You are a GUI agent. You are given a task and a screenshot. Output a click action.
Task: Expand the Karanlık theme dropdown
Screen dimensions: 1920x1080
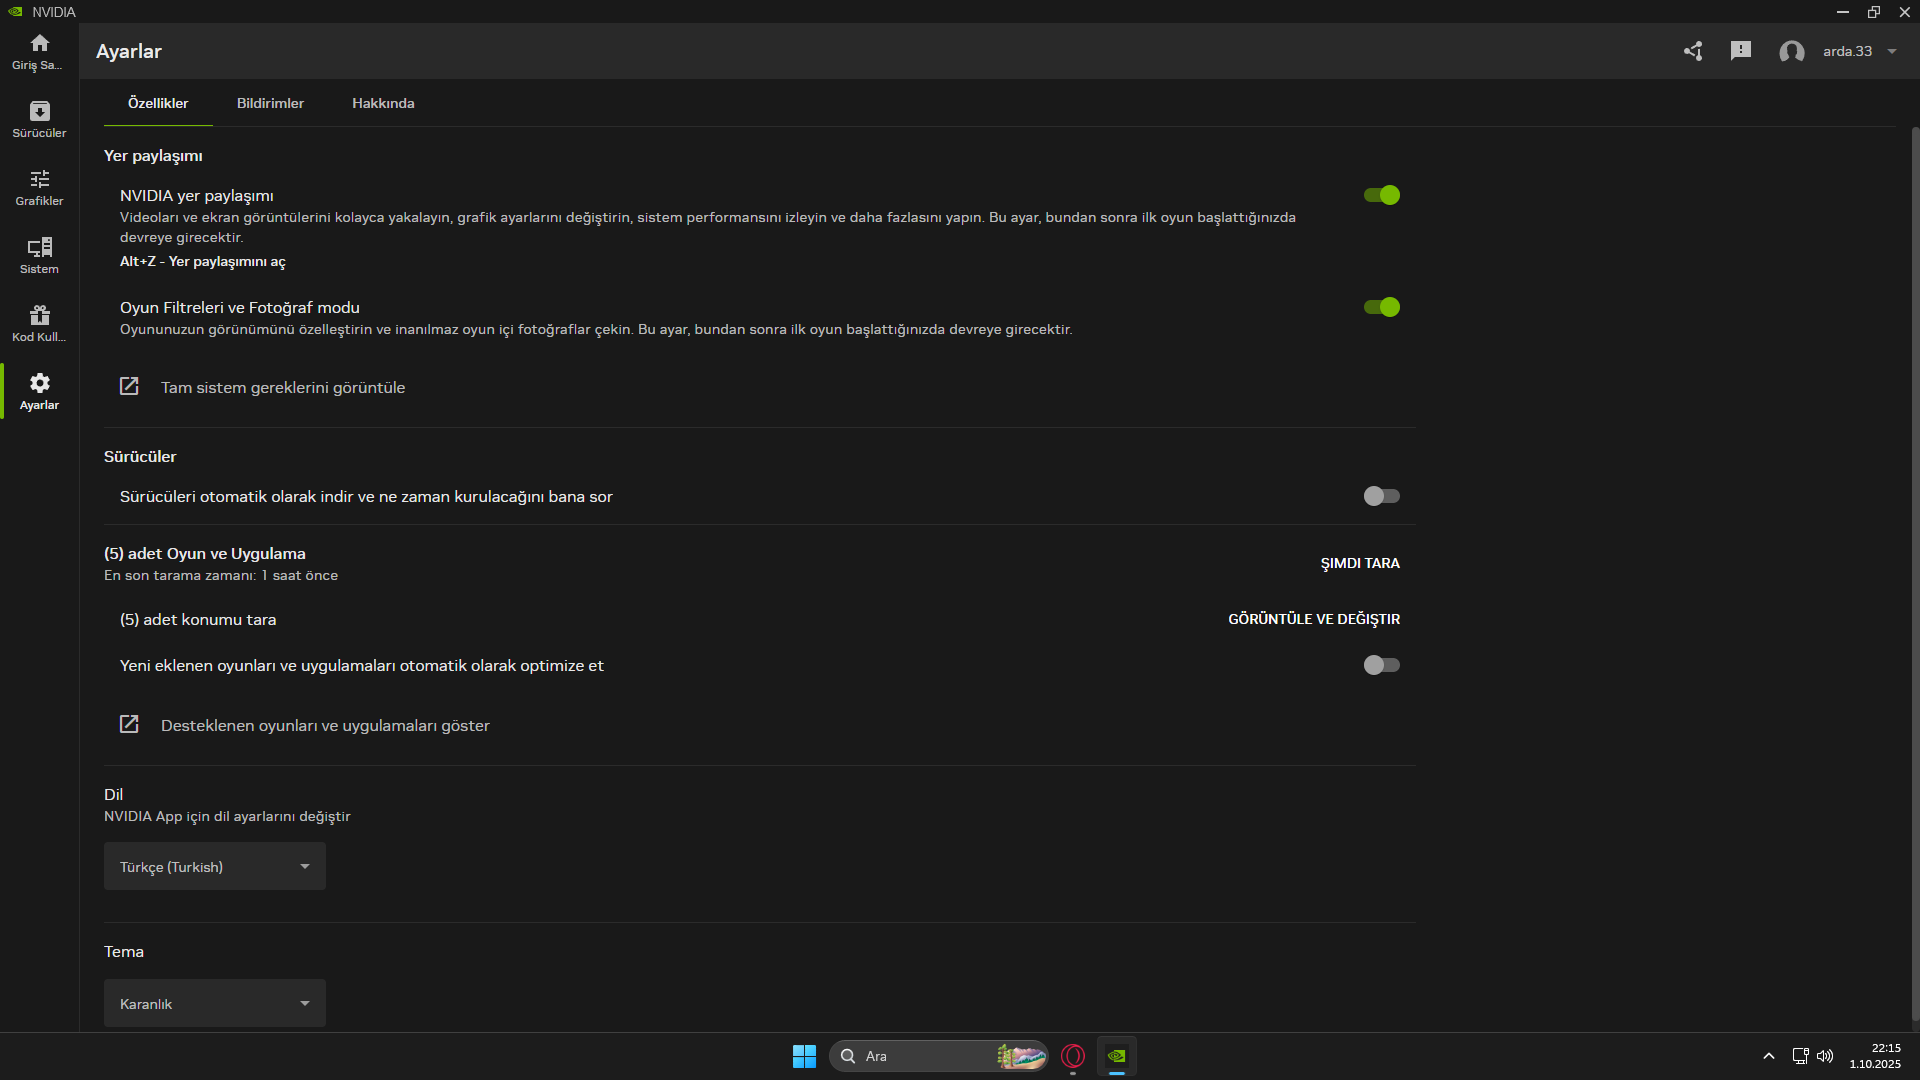pyautogui.click(x=215, y=1004)
